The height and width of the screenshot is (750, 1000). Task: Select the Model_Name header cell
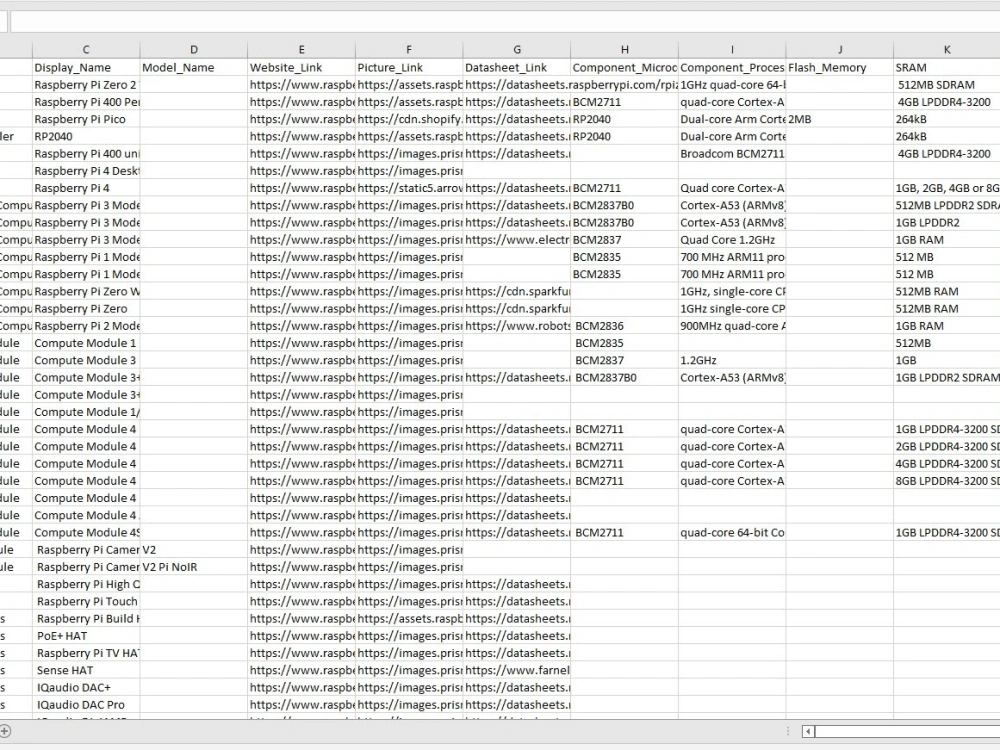[x=194, y=68]
